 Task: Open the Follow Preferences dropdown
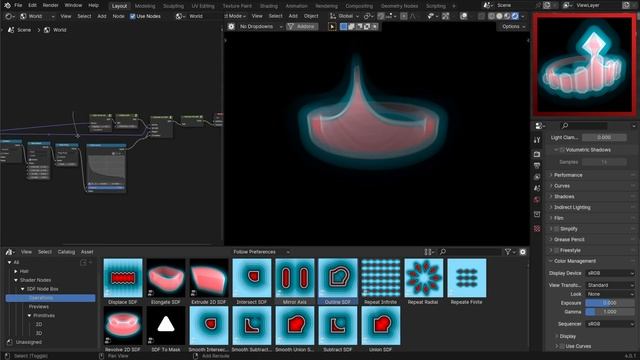tap(261, 252)
